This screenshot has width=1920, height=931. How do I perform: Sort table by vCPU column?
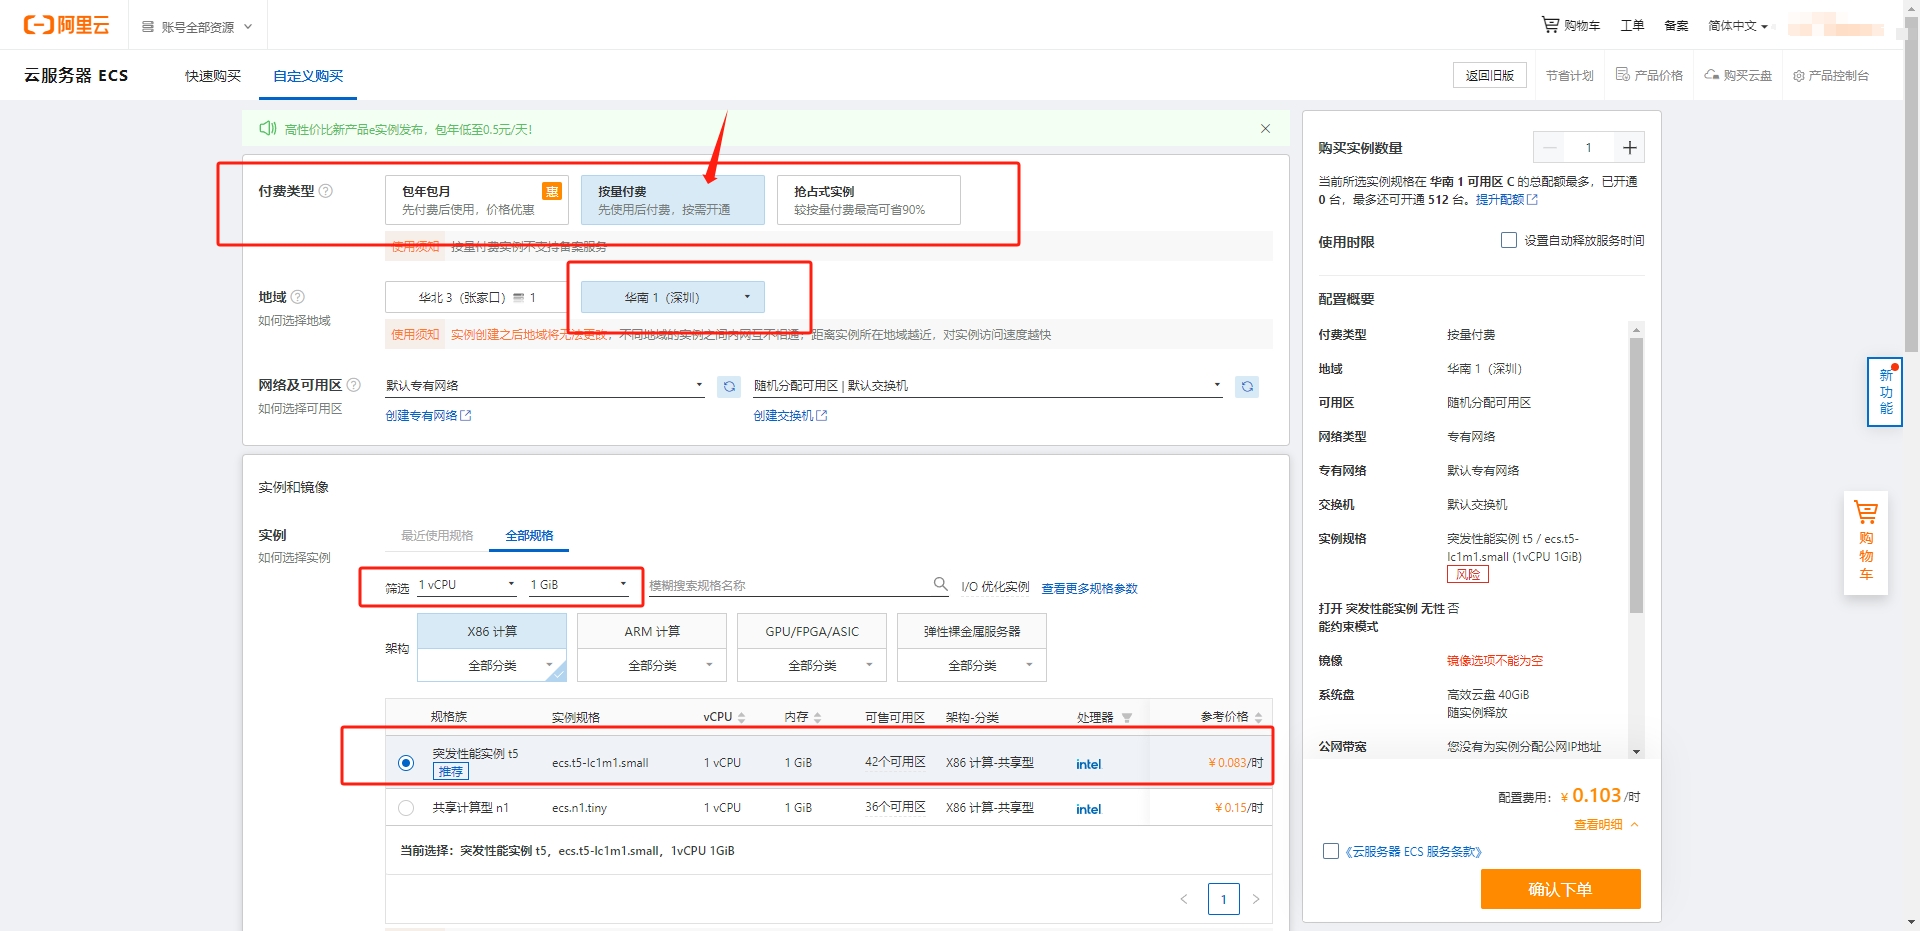[741, 718]
